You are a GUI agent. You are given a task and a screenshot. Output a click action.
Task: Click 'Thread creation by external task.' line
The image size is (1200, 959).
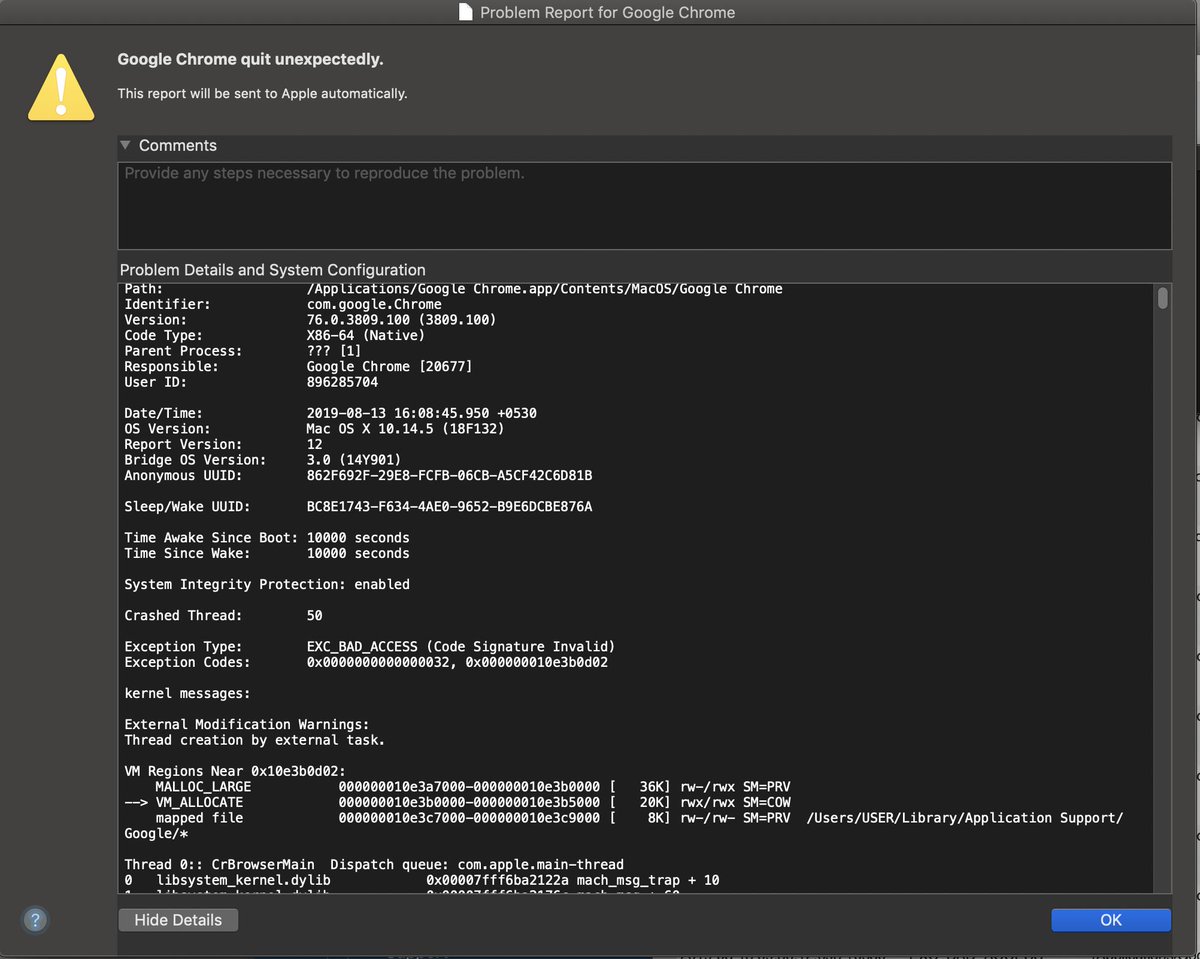point(255,740)
